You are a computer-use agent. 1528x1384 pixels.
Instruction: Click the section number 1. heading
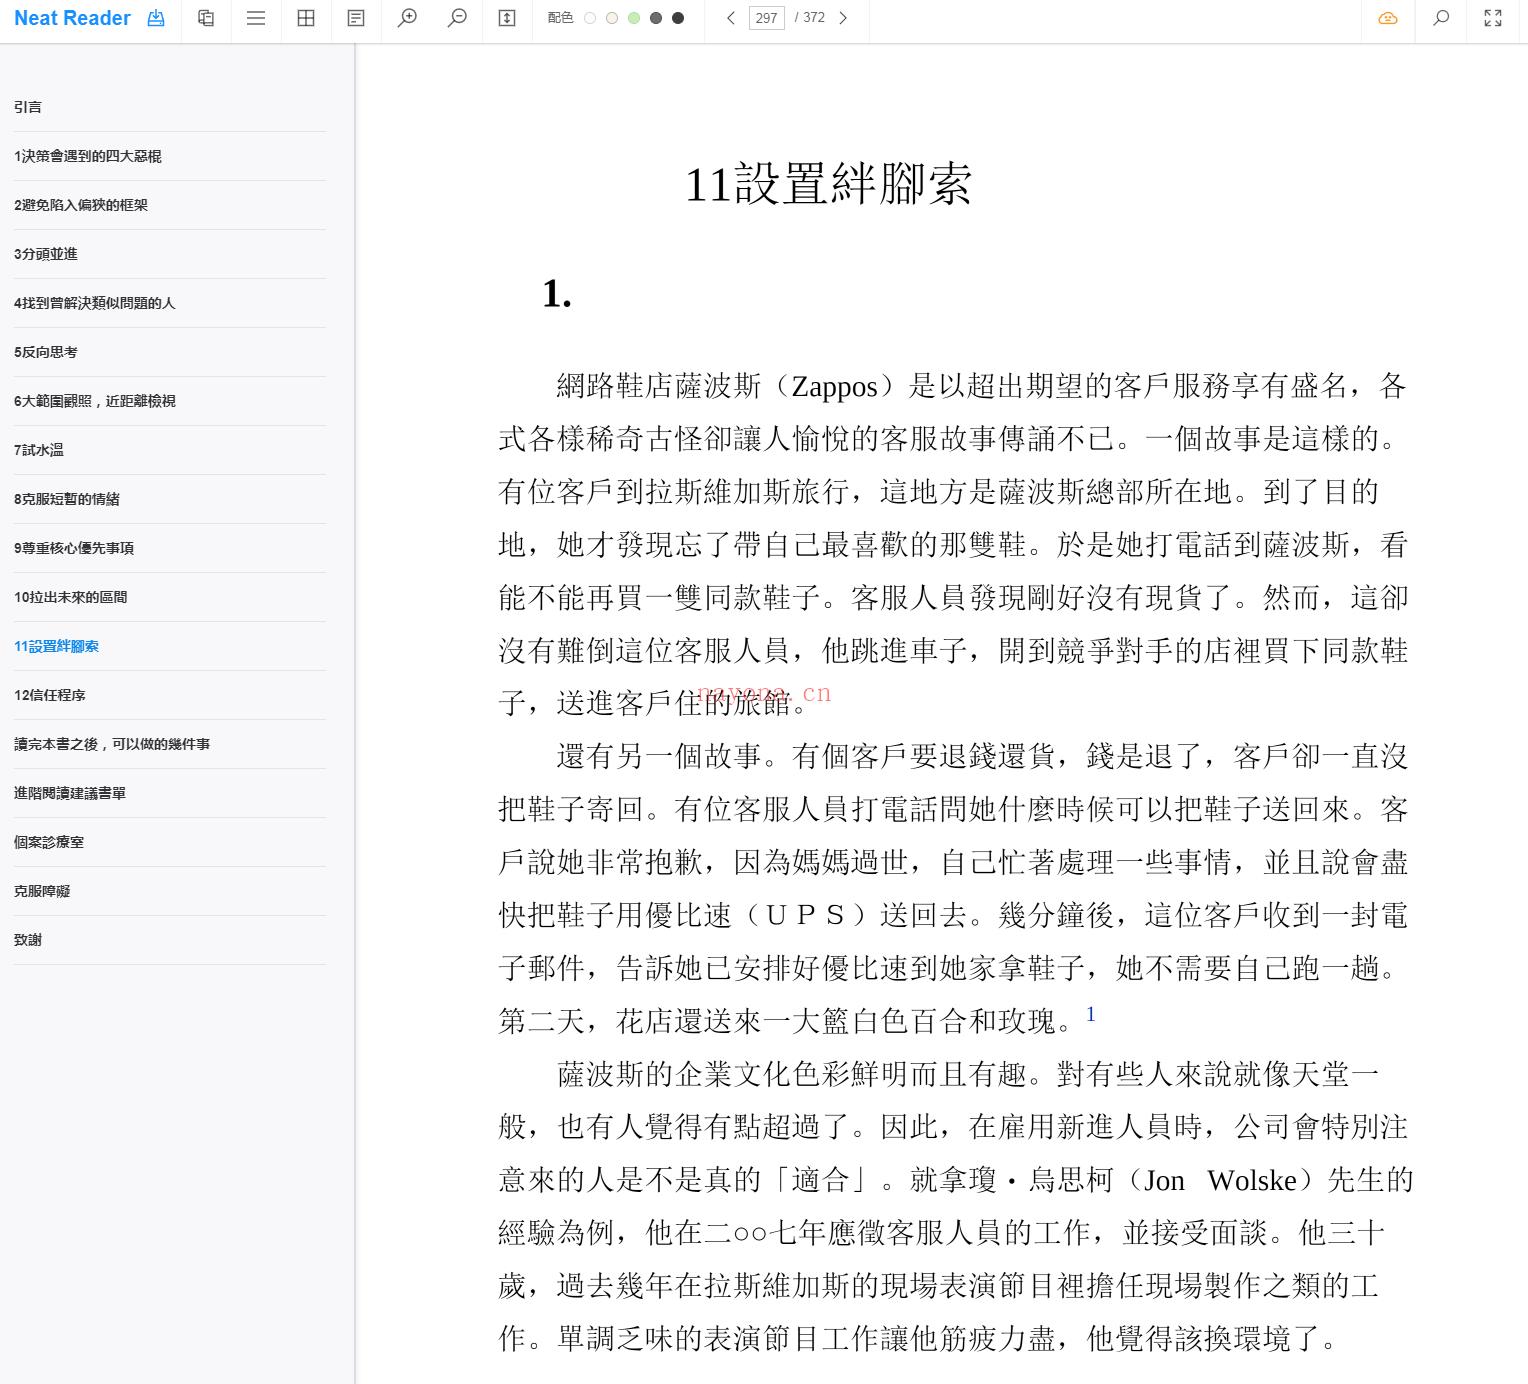[557, 294]
